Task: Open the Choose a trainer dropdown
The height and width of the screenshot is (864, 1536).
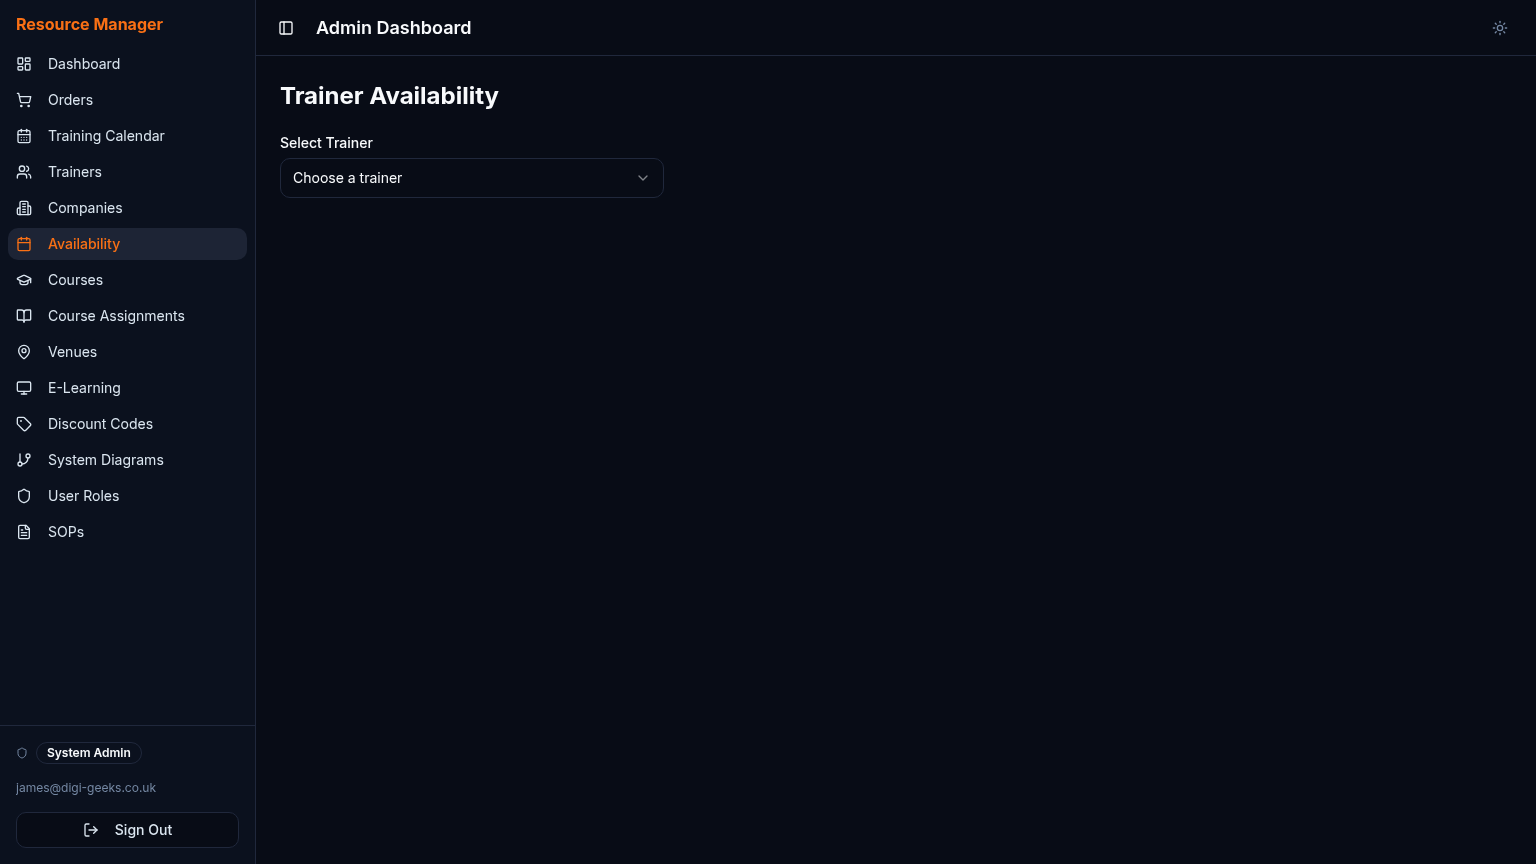Action: (x=472, y=178)
